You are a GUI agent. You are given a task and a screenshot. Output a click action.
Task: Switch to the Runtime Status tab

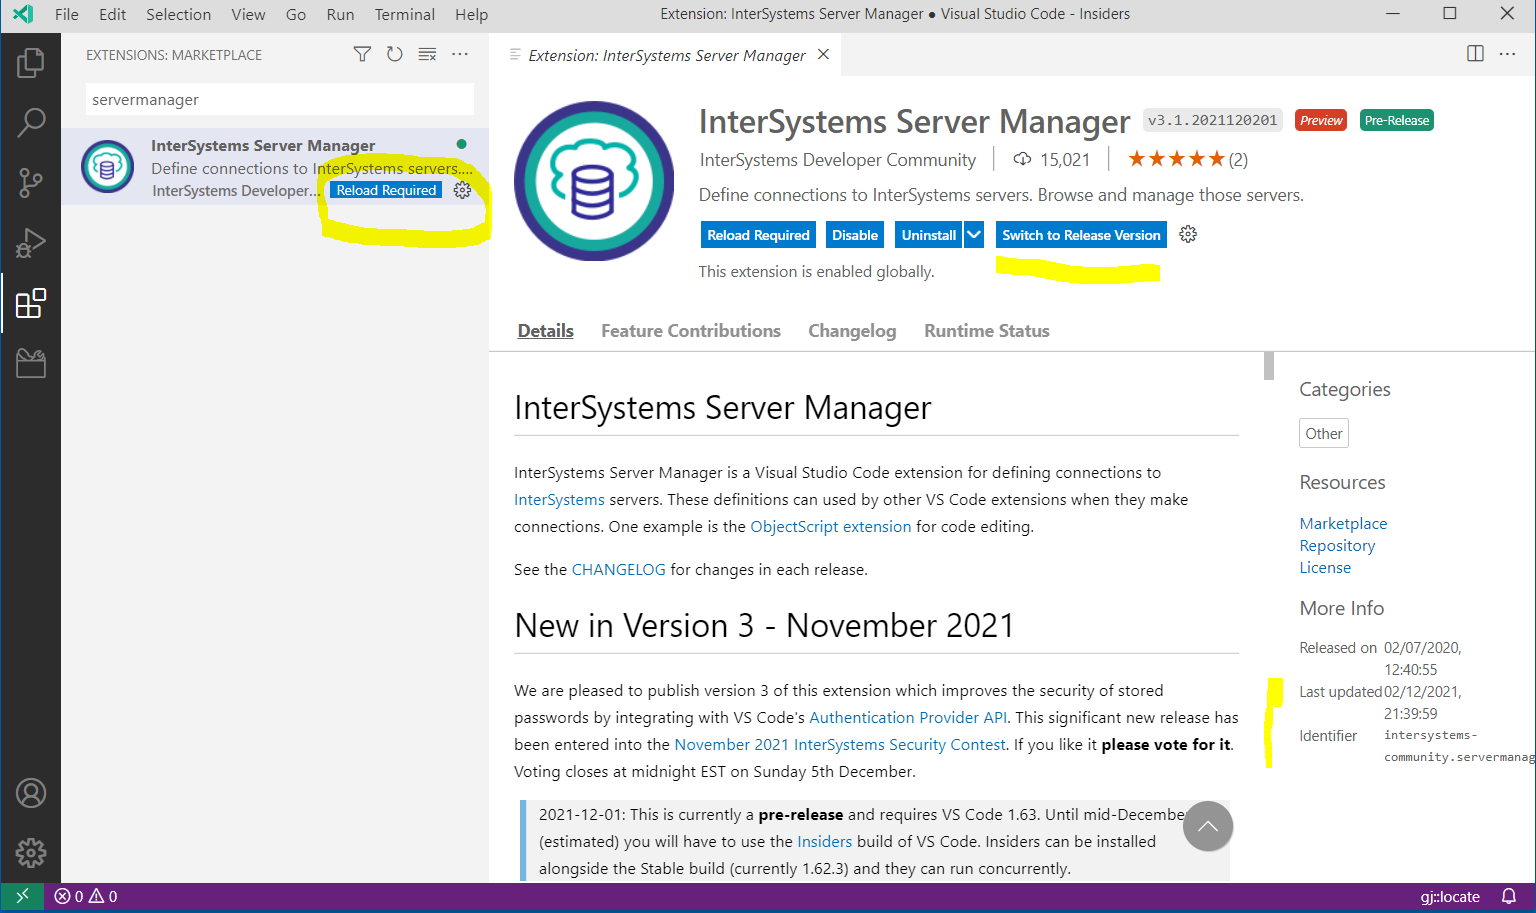[x=987, y=331]
